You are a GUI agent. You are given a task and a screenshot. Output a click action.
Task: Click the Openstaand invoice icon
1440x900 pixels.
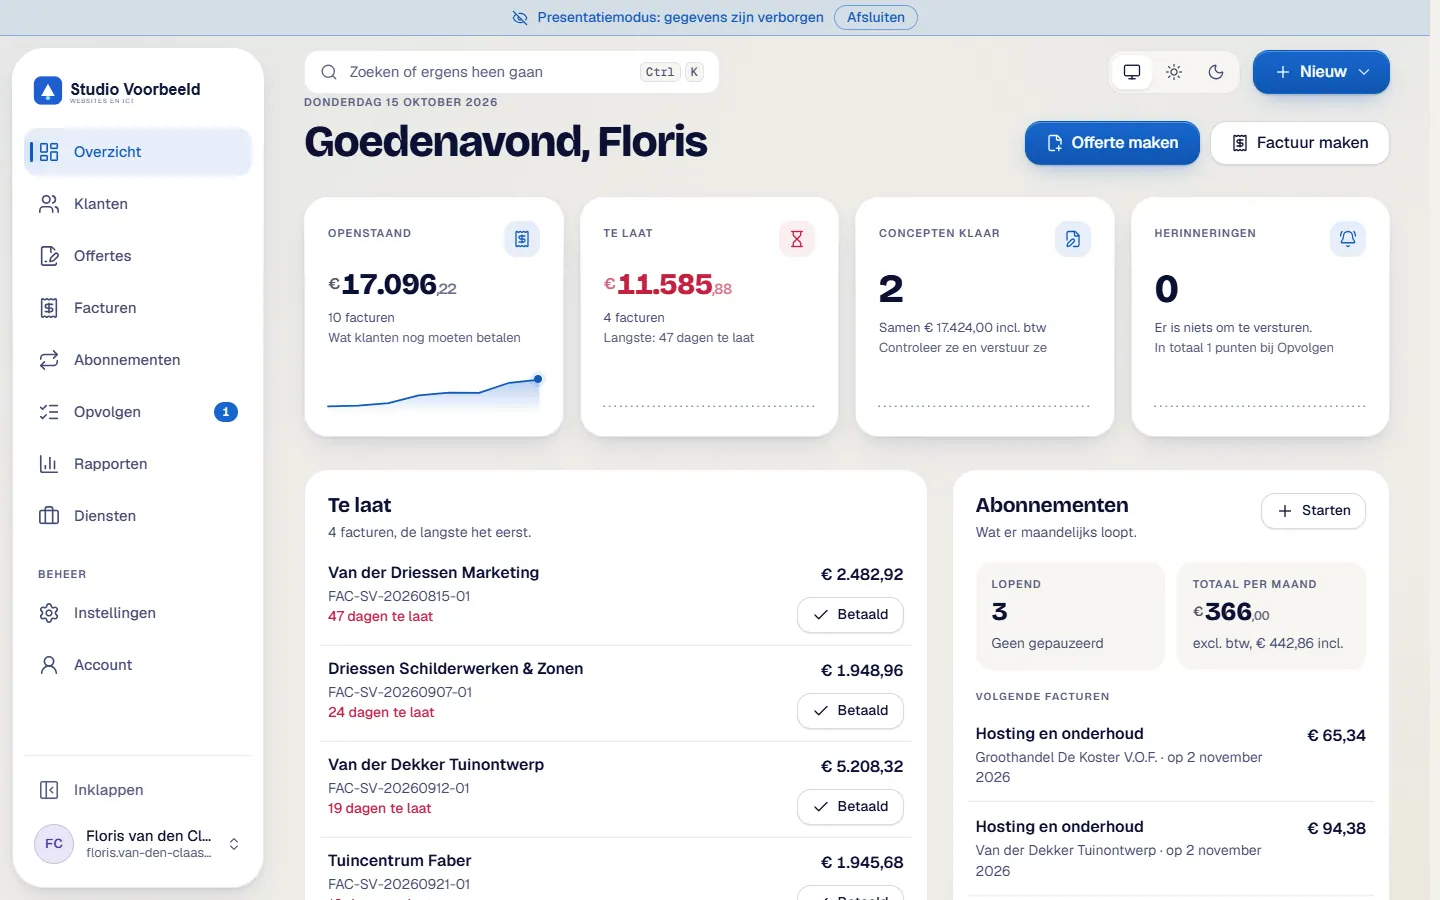tap(522, 239)
